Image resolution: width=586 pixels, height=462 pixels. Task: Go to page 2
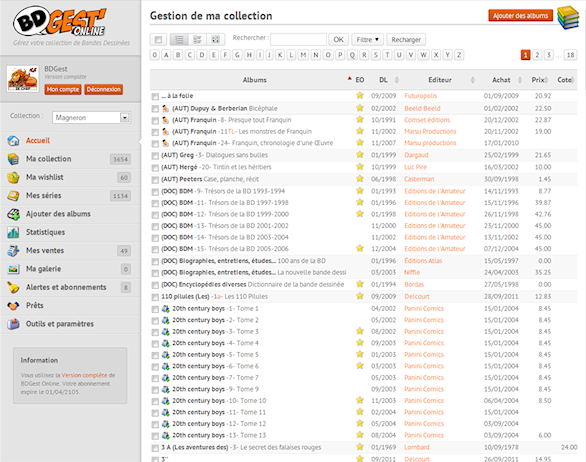point(537,55)
